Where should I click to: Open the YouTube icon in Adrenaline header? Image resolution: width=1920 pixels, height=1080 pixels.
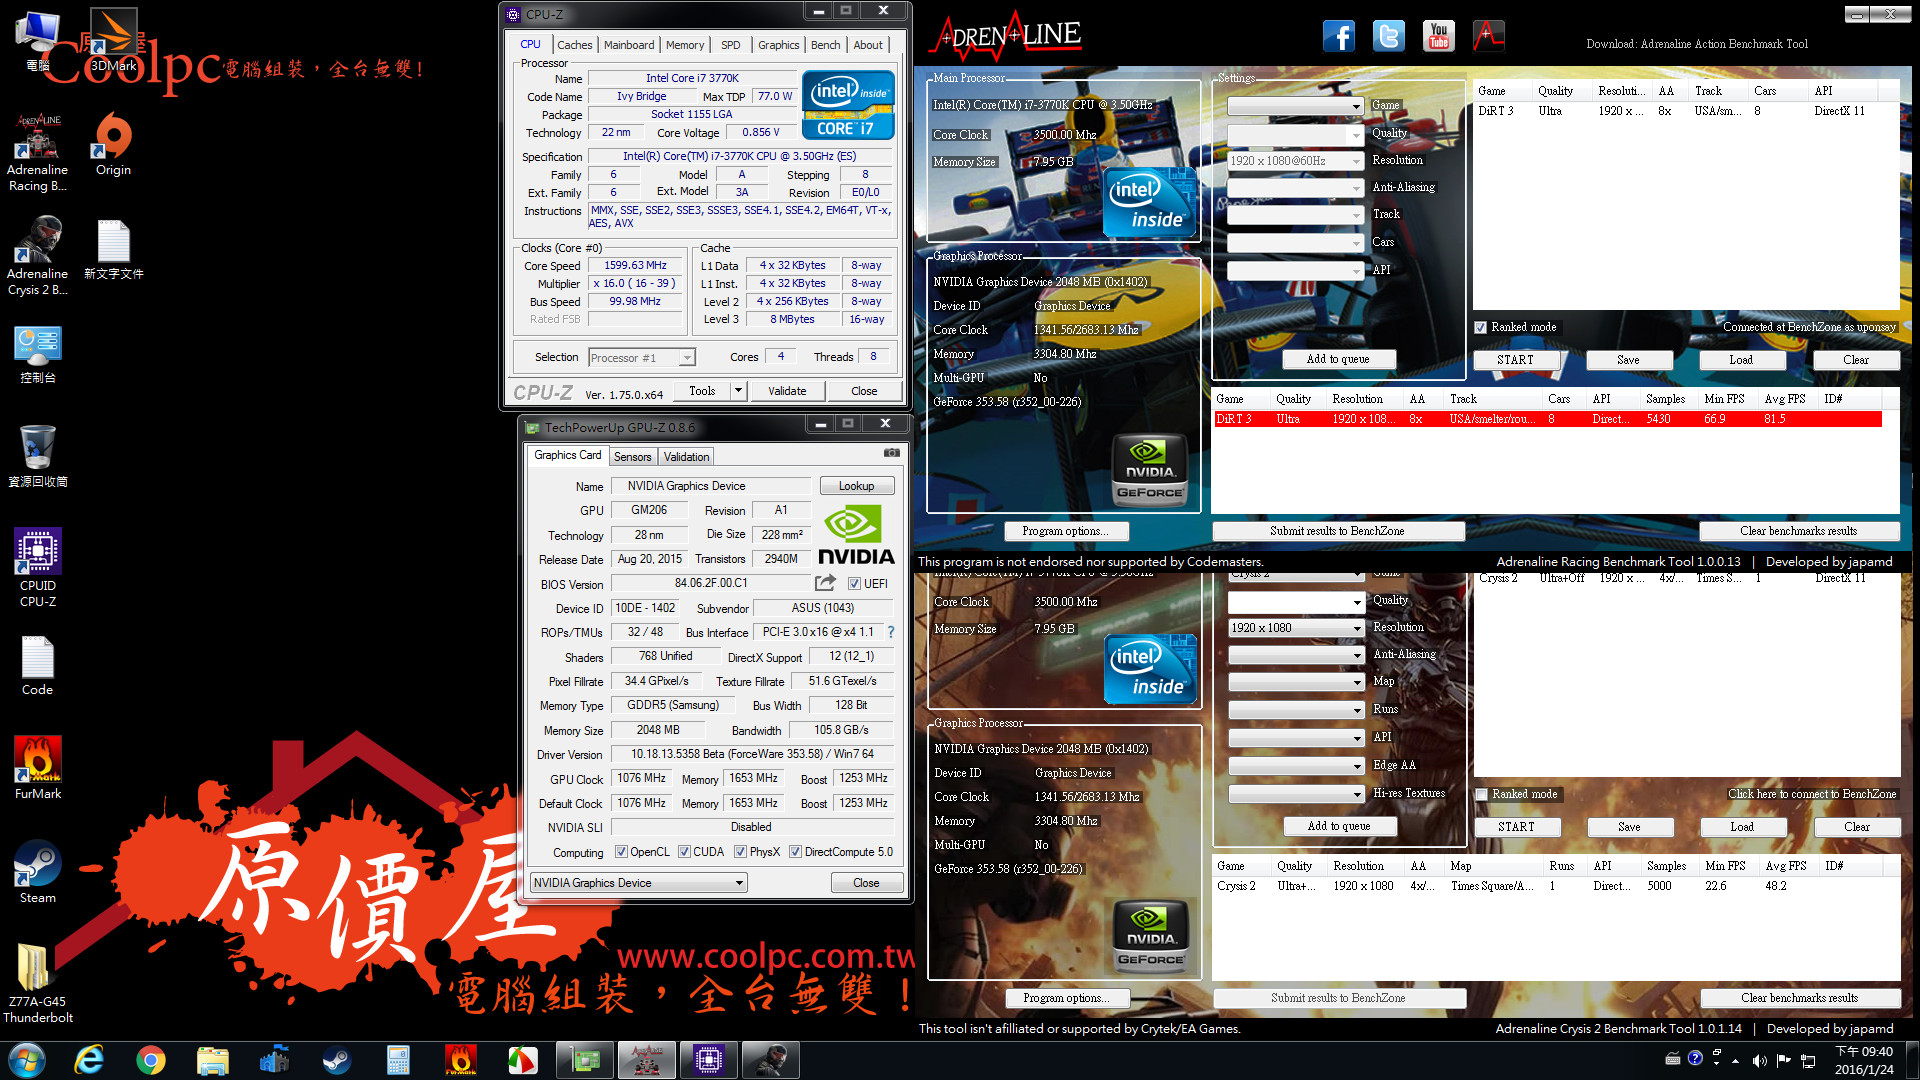click(1438, 36)
